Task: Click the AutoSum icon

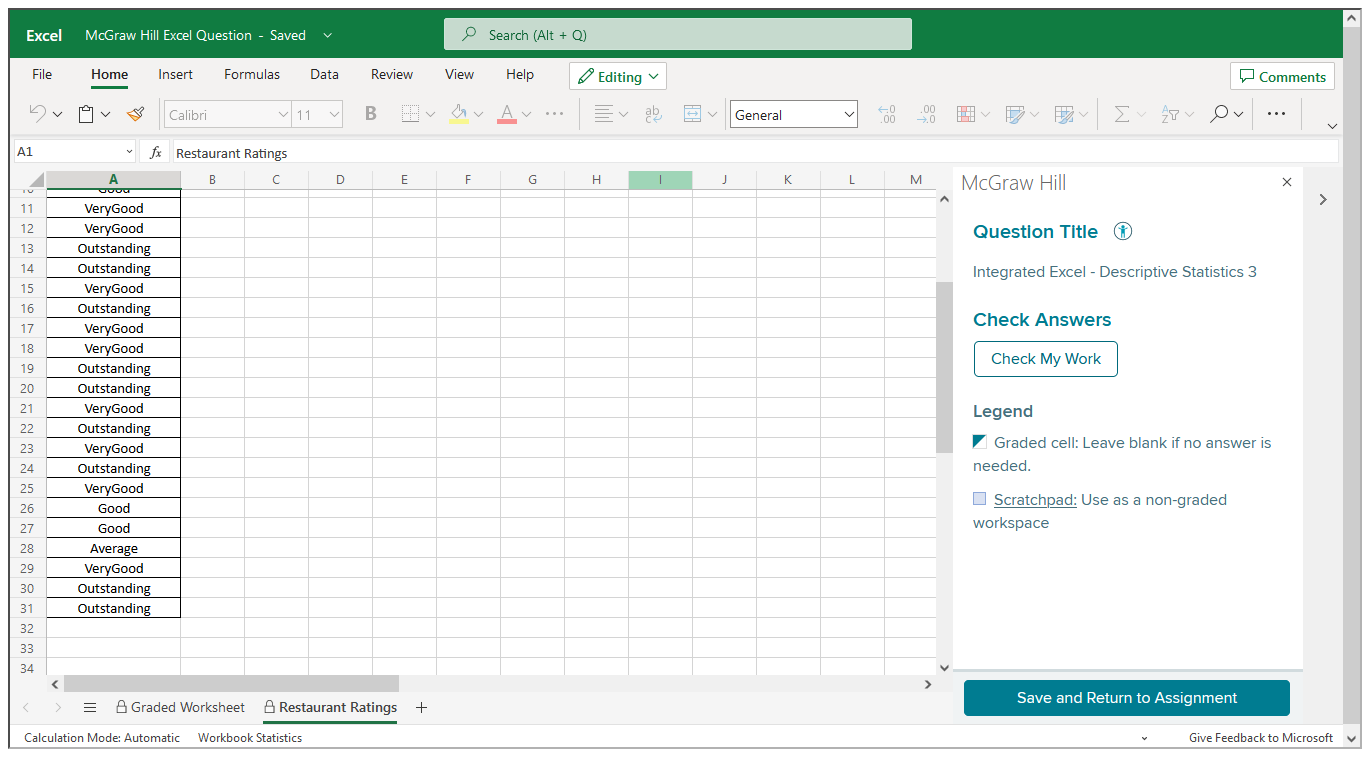Action: 1122,114
